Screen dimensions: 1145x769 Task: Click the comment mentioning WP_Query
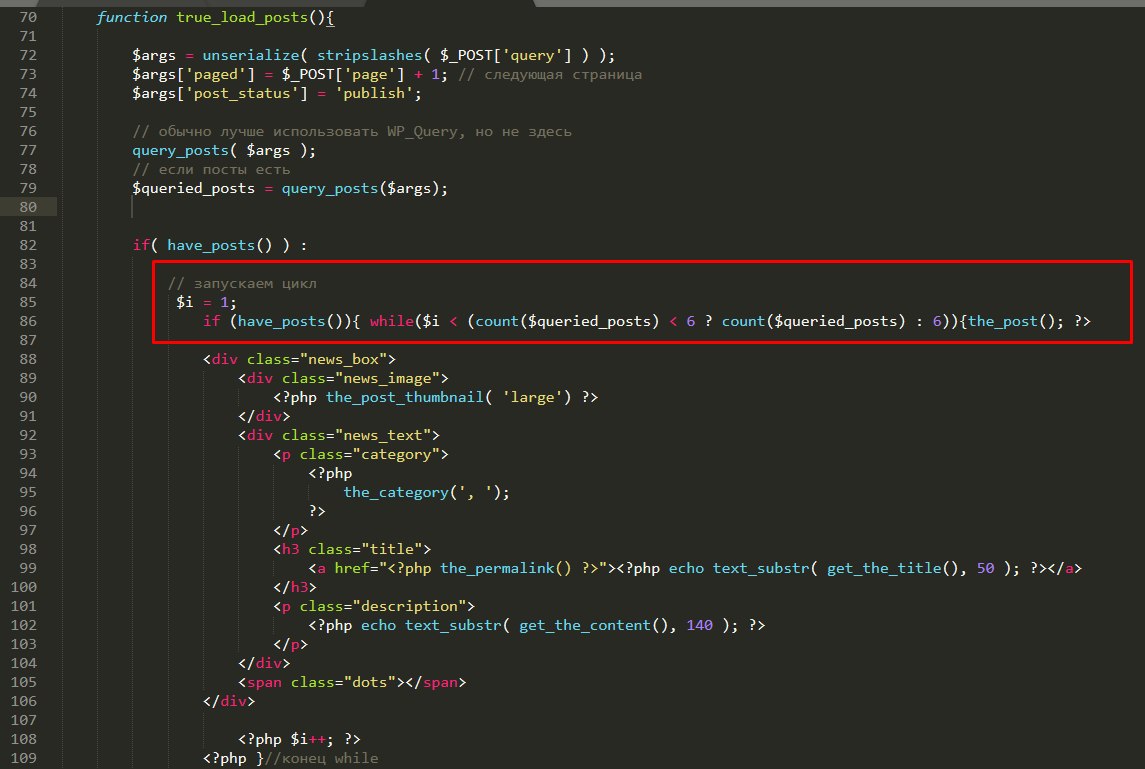pyautogui.click(x=352, y=131)
